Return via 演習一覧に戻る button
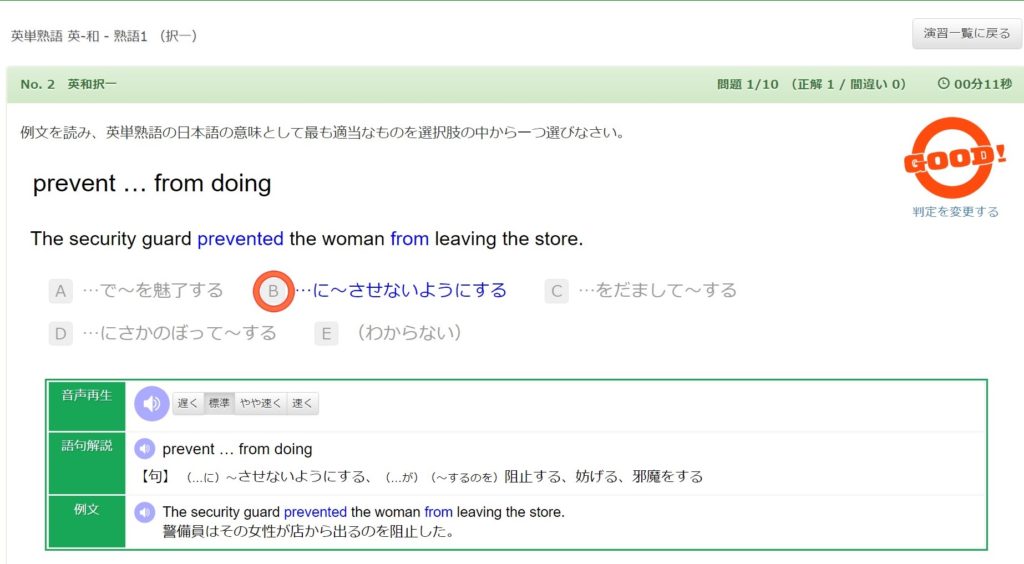1024x564 pixels. 967,33
